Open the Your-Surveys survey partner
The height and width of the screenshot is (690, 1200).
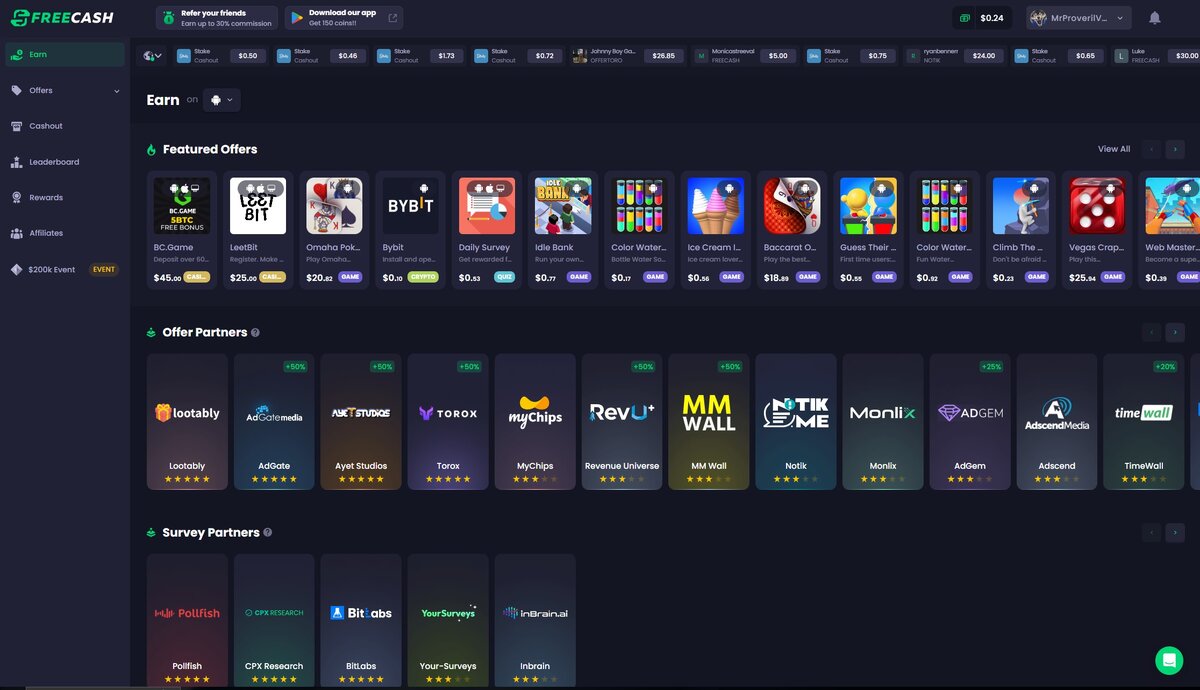tap(448, 620)
